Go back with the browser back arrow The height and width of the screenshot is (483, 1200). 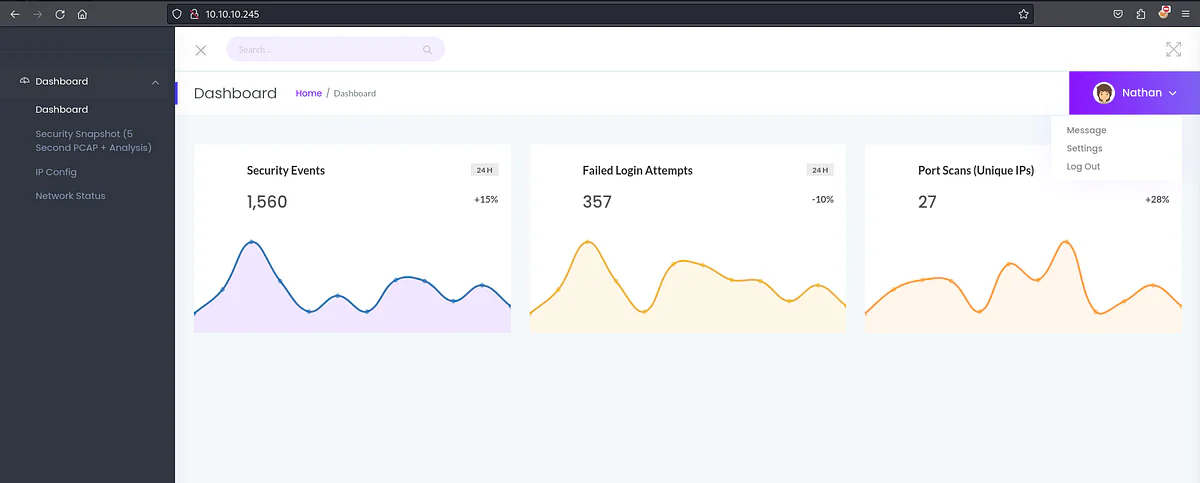pos(15,14)
